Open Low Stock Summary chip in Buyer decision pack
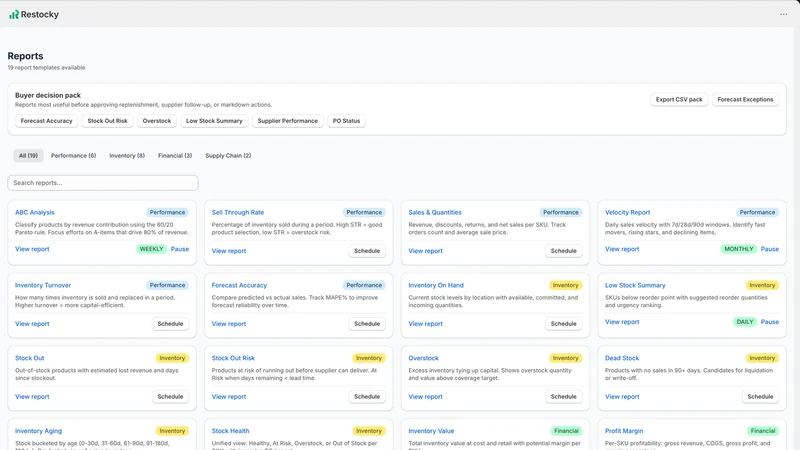The width and height of the screenshot is (800, 450). 214,121
